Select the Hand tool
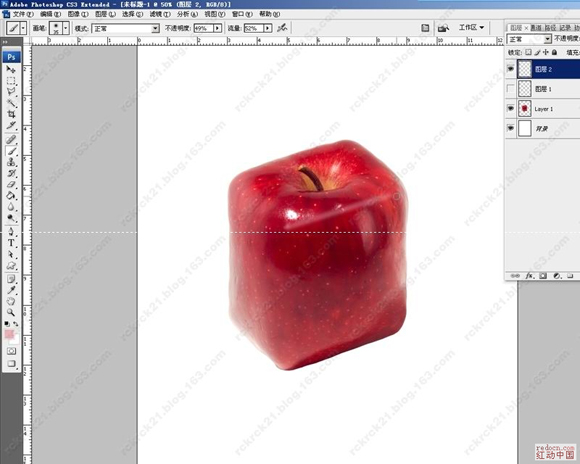 11,301
